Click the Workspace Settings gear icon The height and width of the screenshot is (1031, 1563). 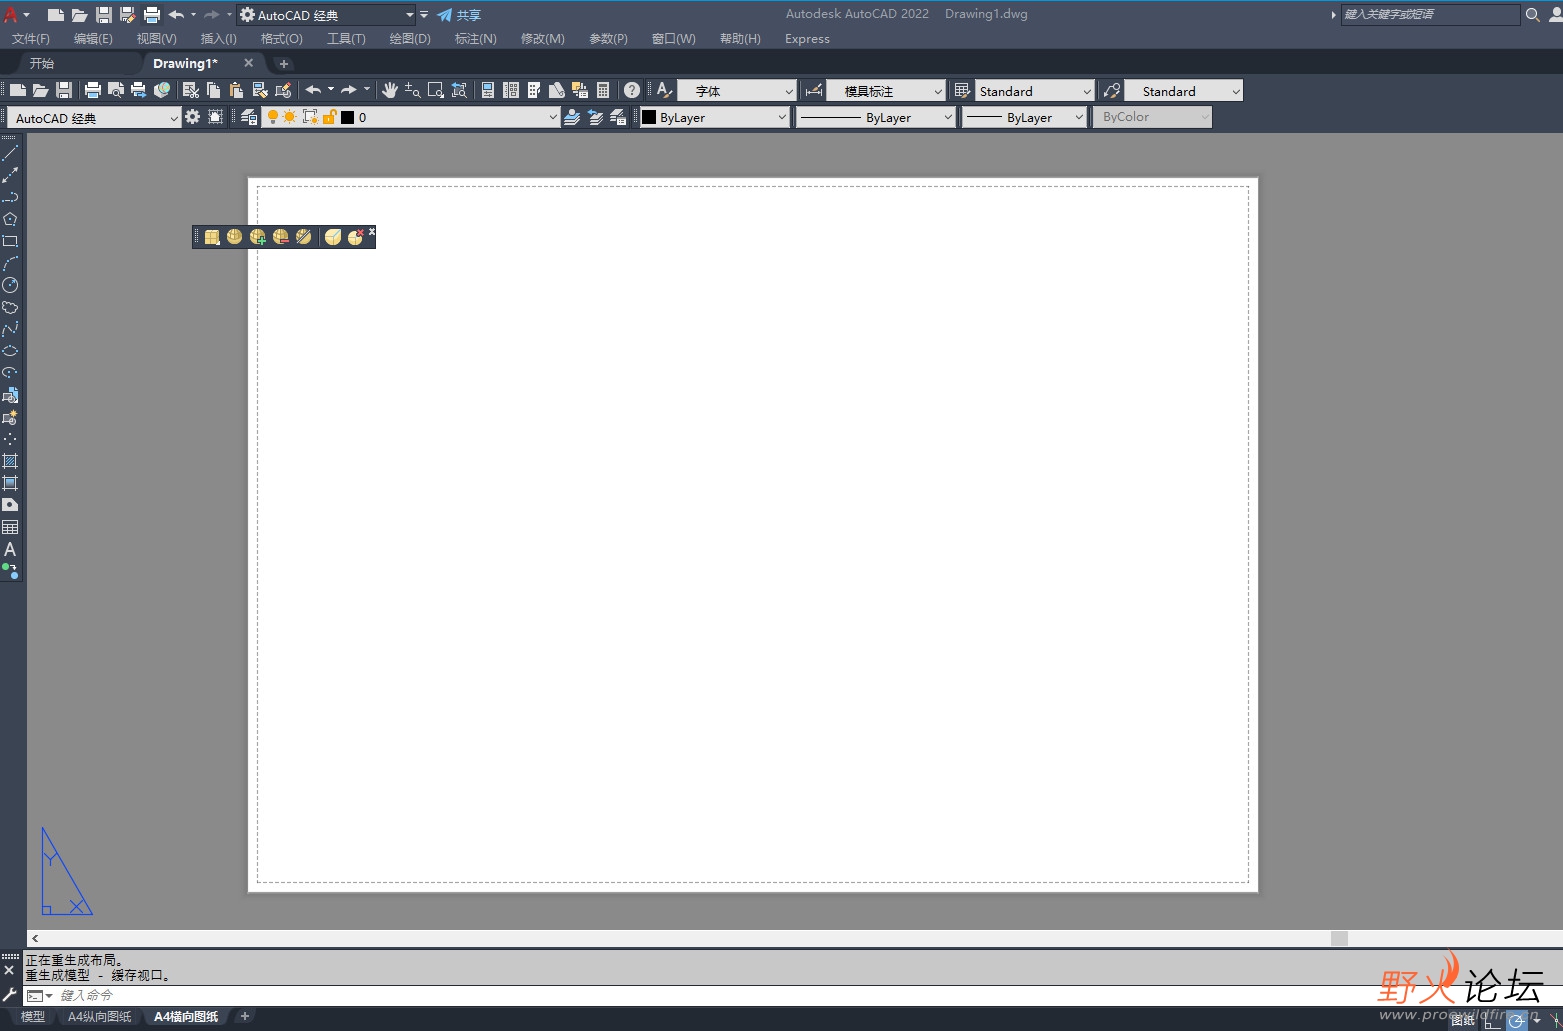pos(193,117)
